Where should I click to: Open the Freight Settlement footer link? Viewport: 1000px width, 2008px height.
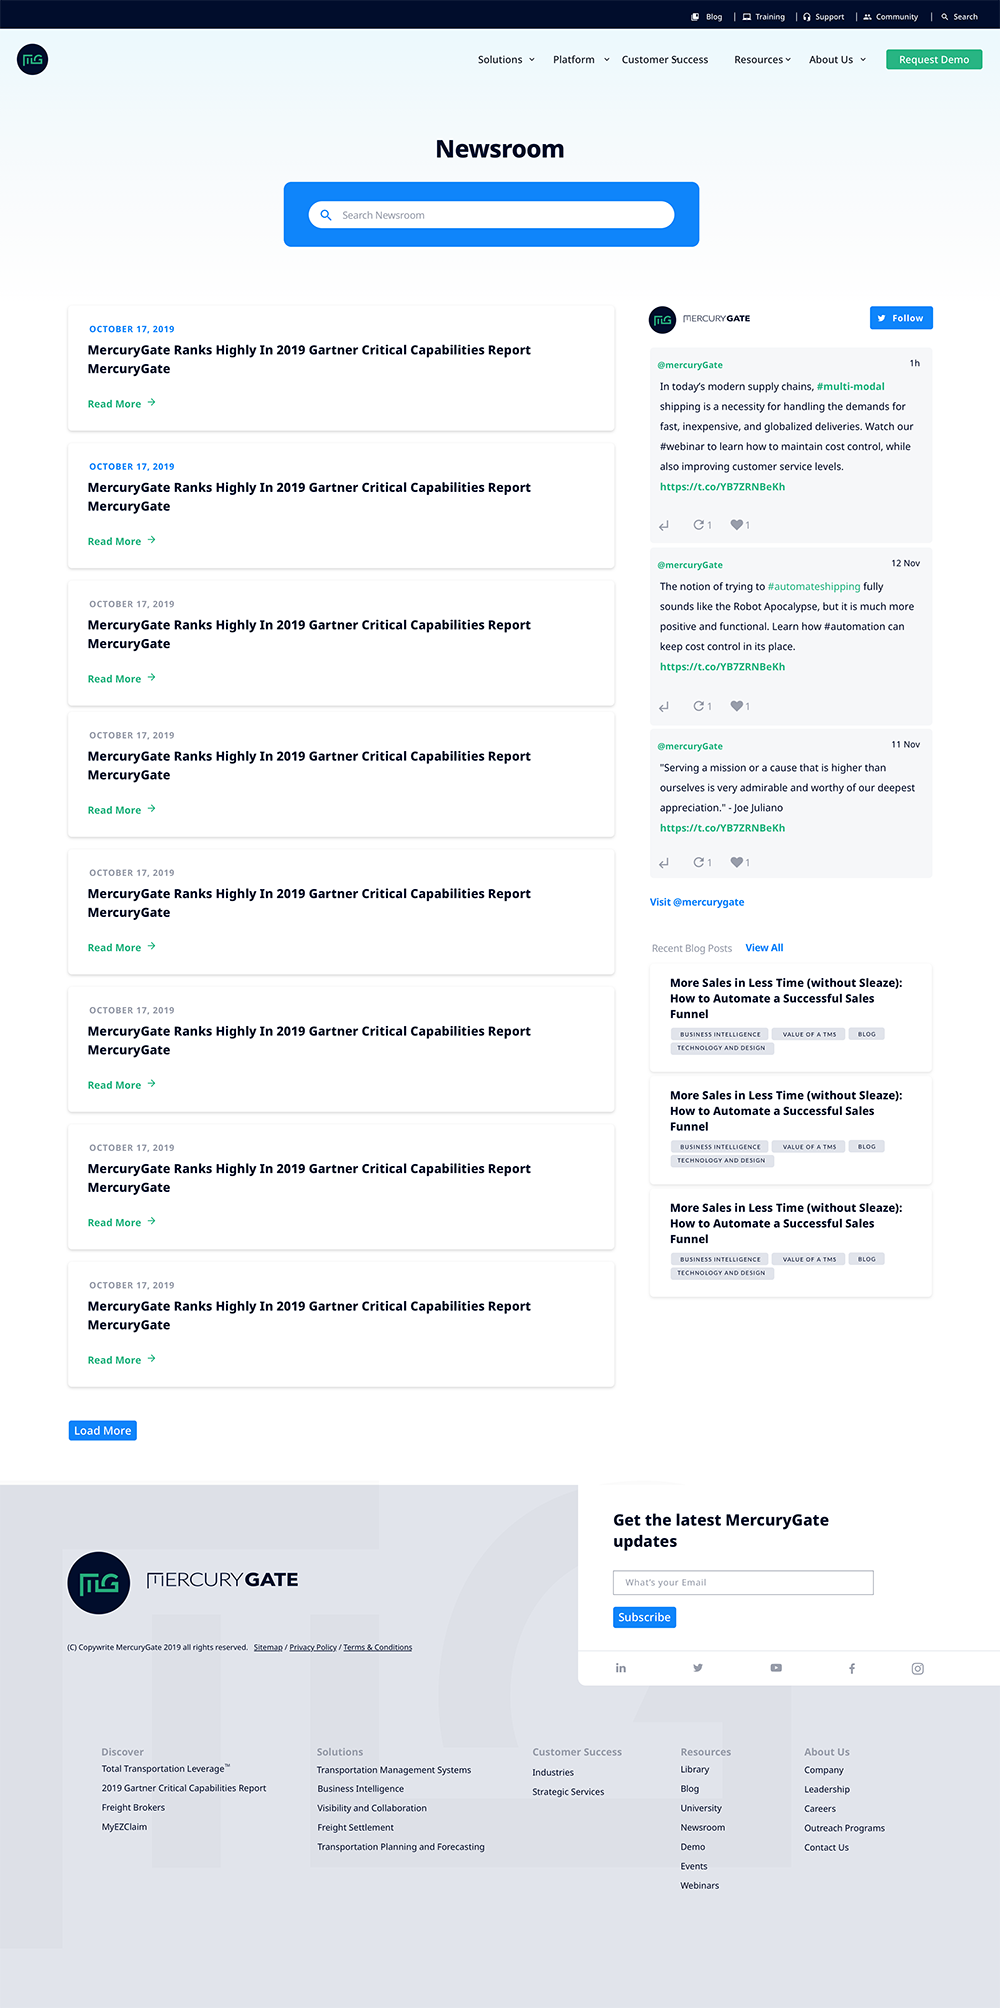click(355, 1828)
